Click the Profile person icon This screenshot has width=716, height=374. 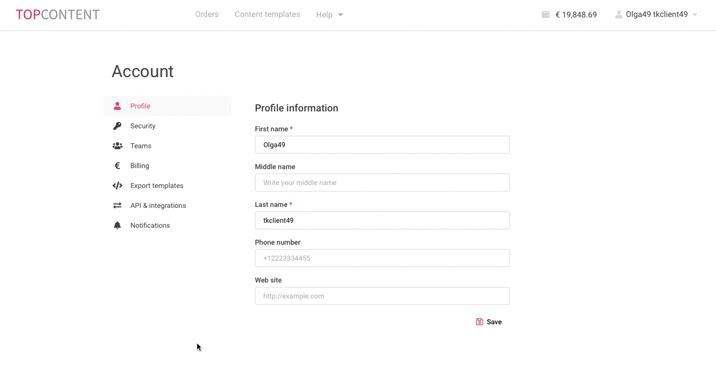tap(117, 106)
